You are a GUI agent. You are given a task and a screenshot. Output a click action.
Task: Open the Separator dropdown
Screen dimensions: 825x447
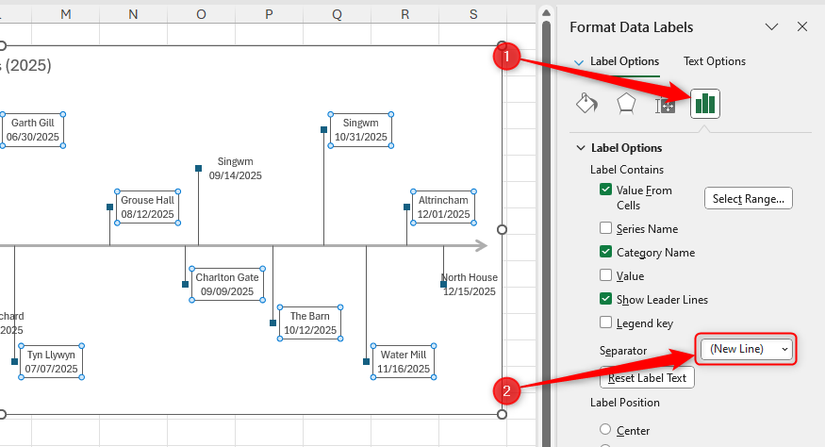click(746, 349)
